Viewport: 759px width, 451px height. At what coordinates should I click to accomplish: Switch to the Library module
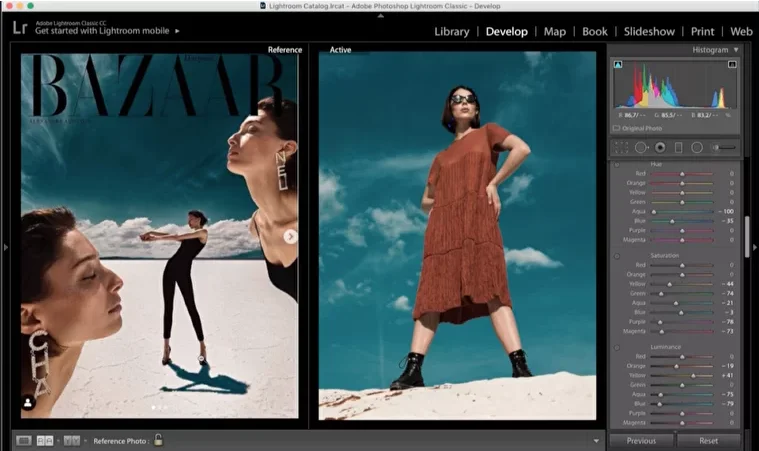point(451,31)
